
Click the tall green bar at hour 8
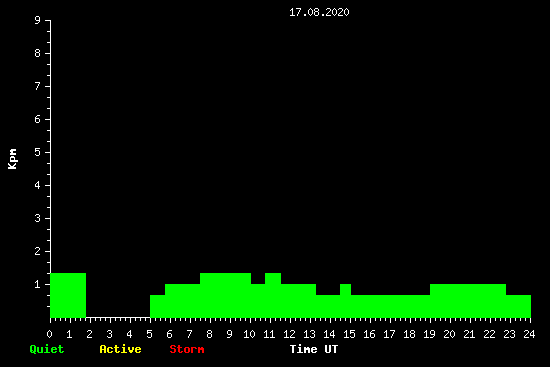click(225, 295)
